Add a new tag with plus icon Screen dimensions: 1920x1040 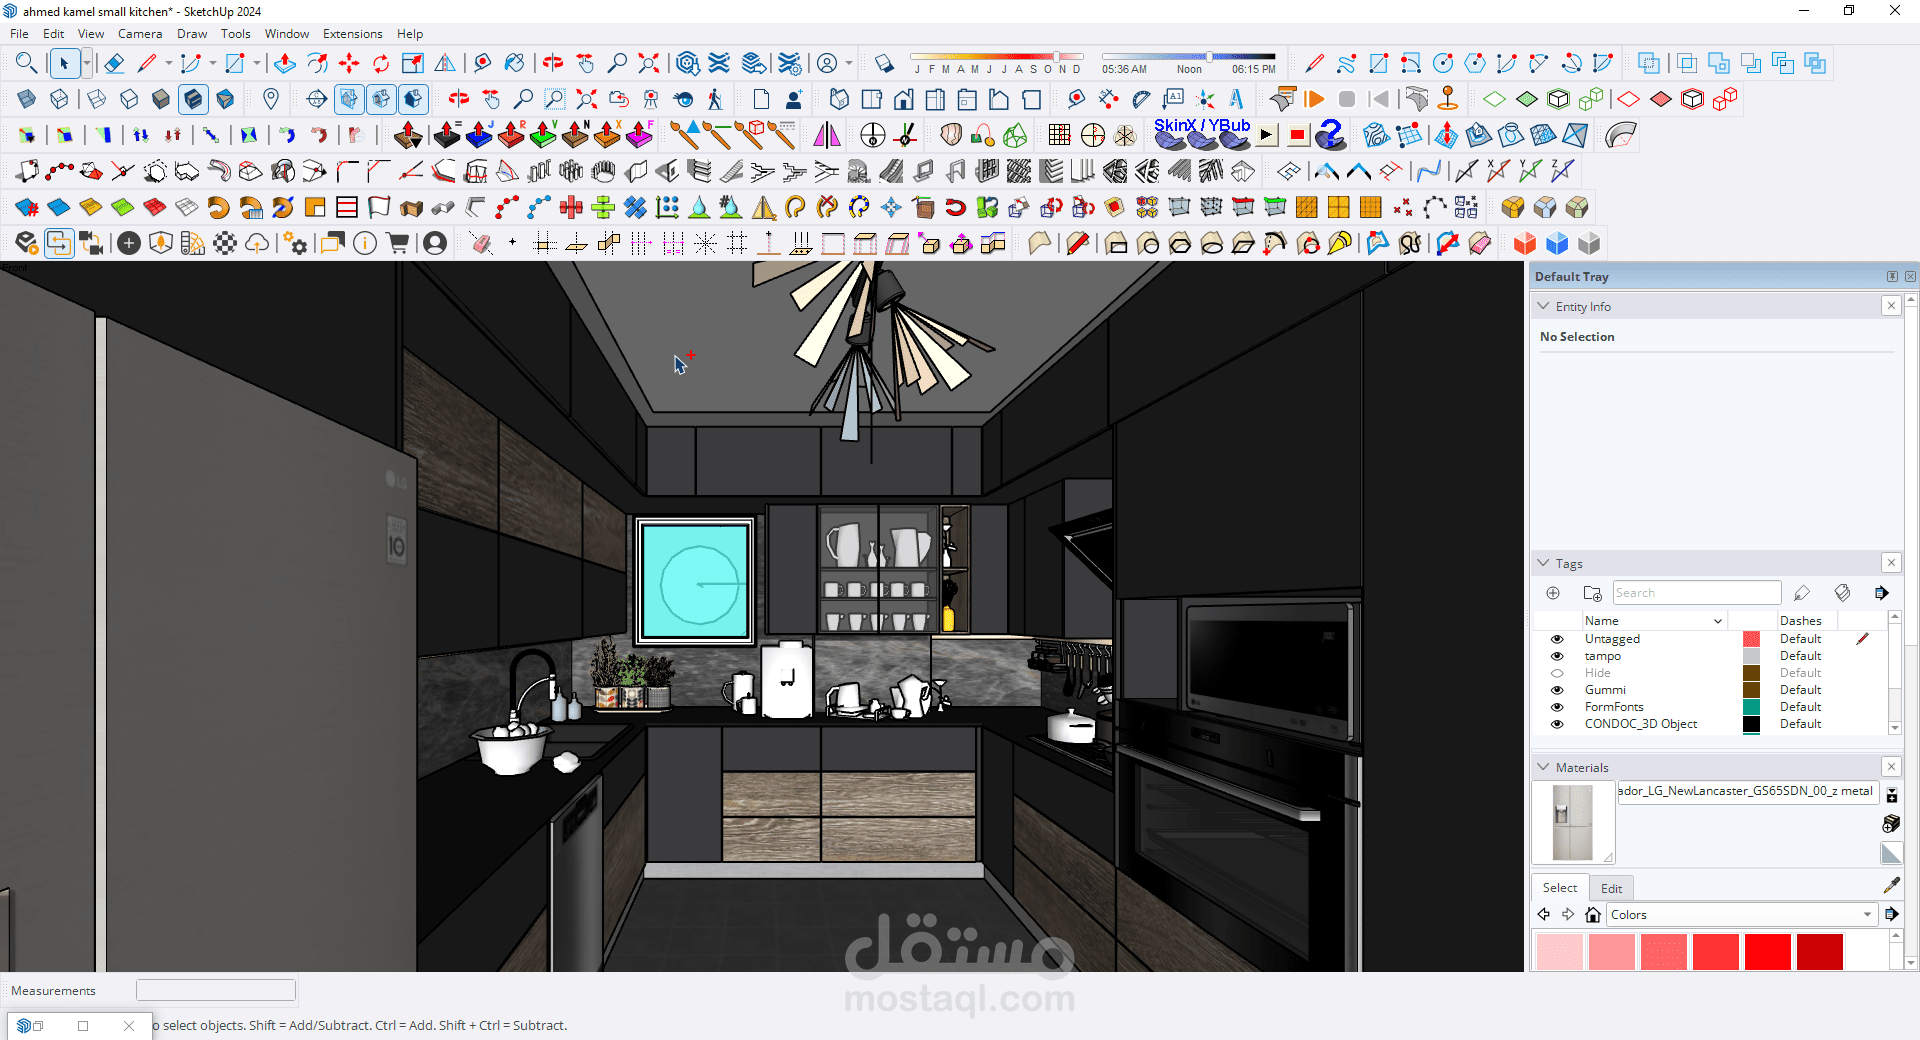(x=1553, y=593)
